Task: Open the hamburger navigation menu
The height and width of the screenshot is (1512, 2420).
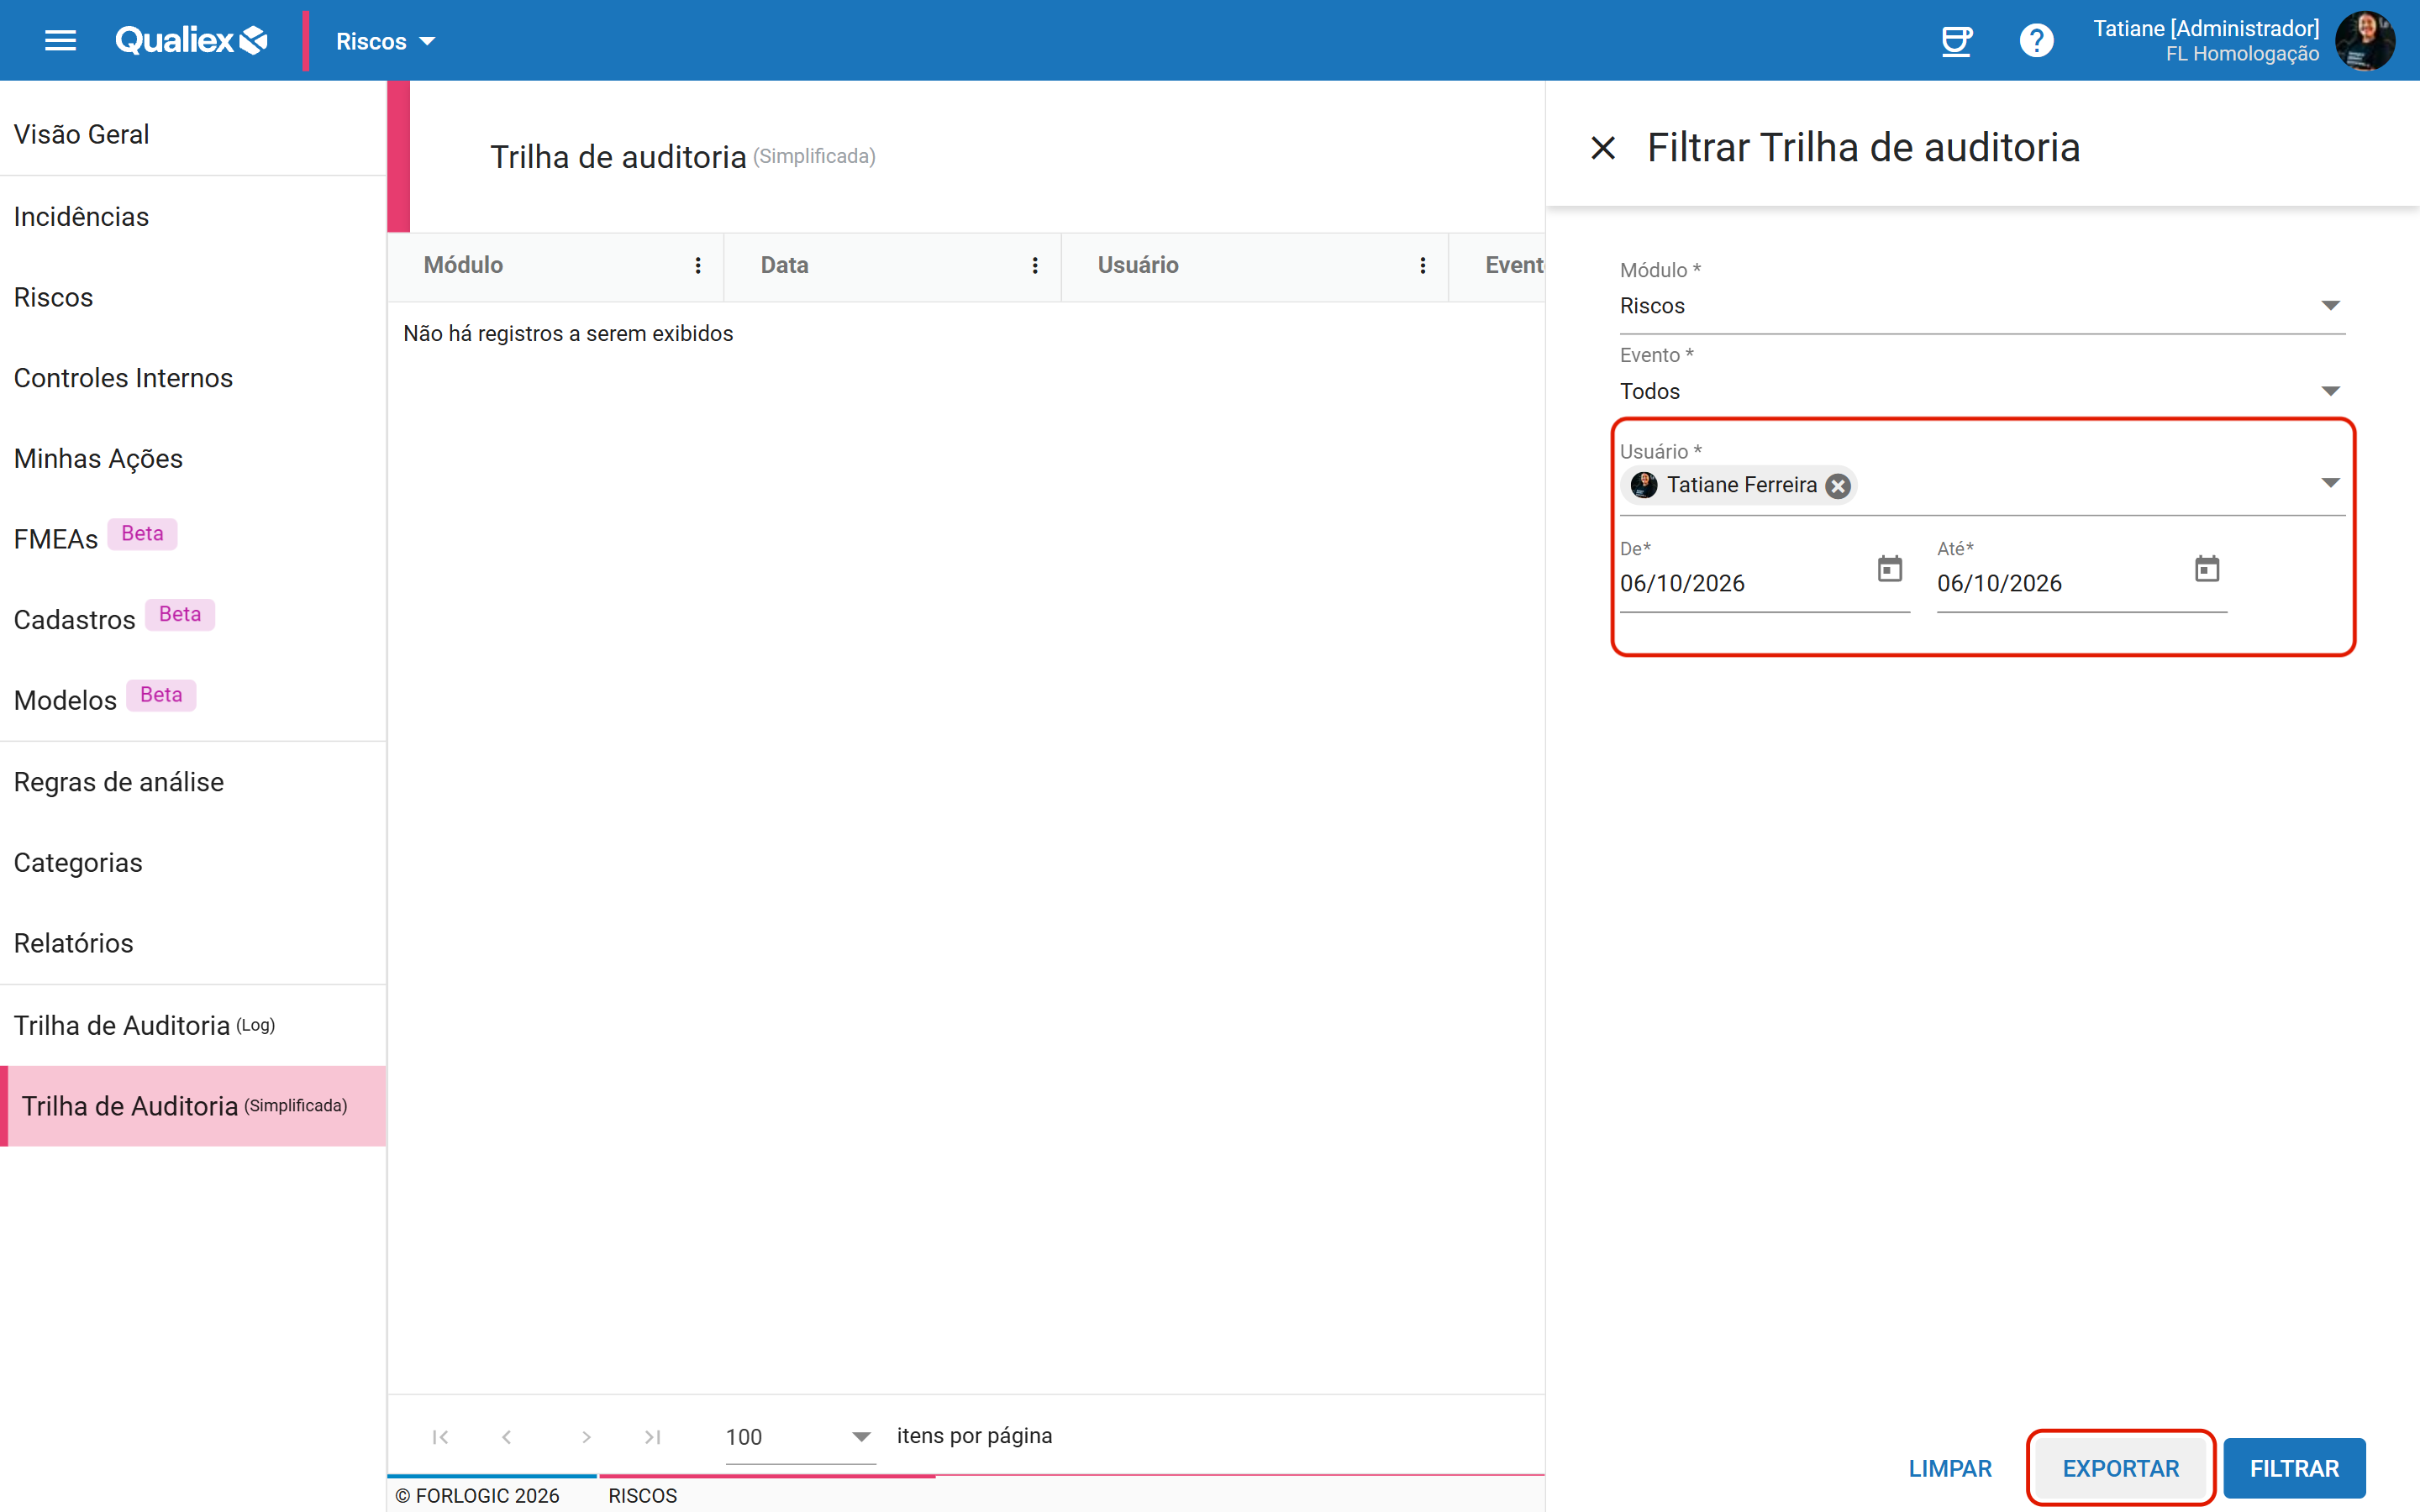Action: click(x=61, y=41)
